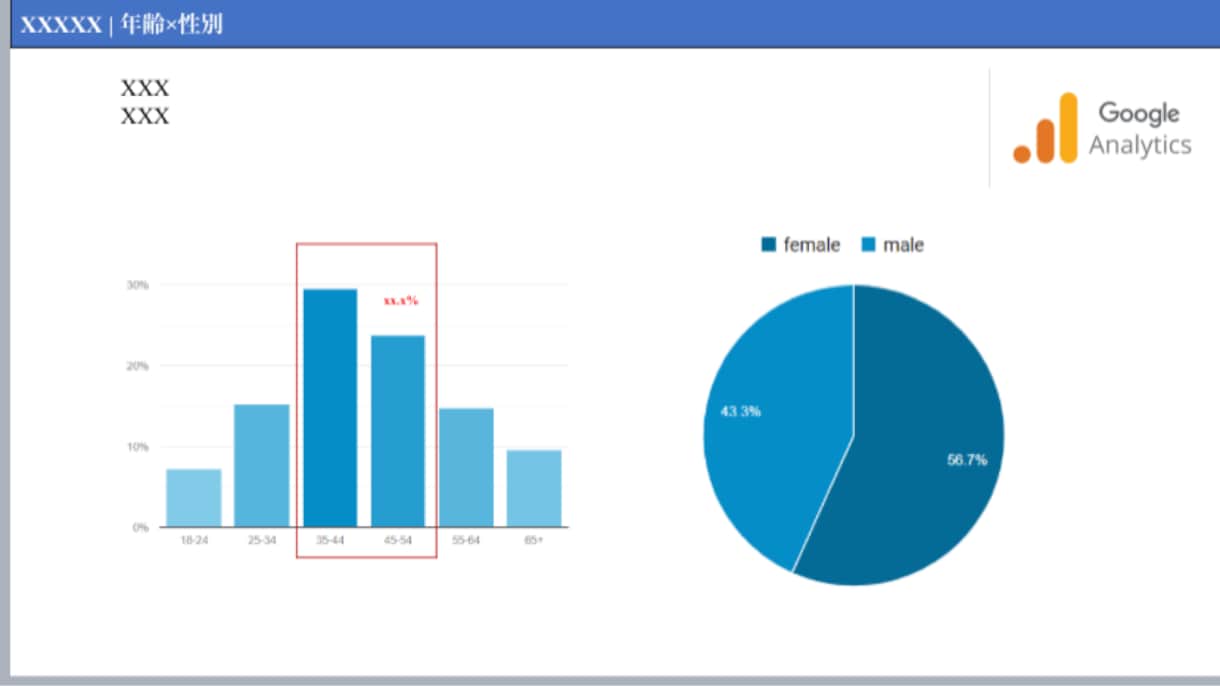Click the "male" legend label
The image size is (1220, 686).
click(903, 245)
